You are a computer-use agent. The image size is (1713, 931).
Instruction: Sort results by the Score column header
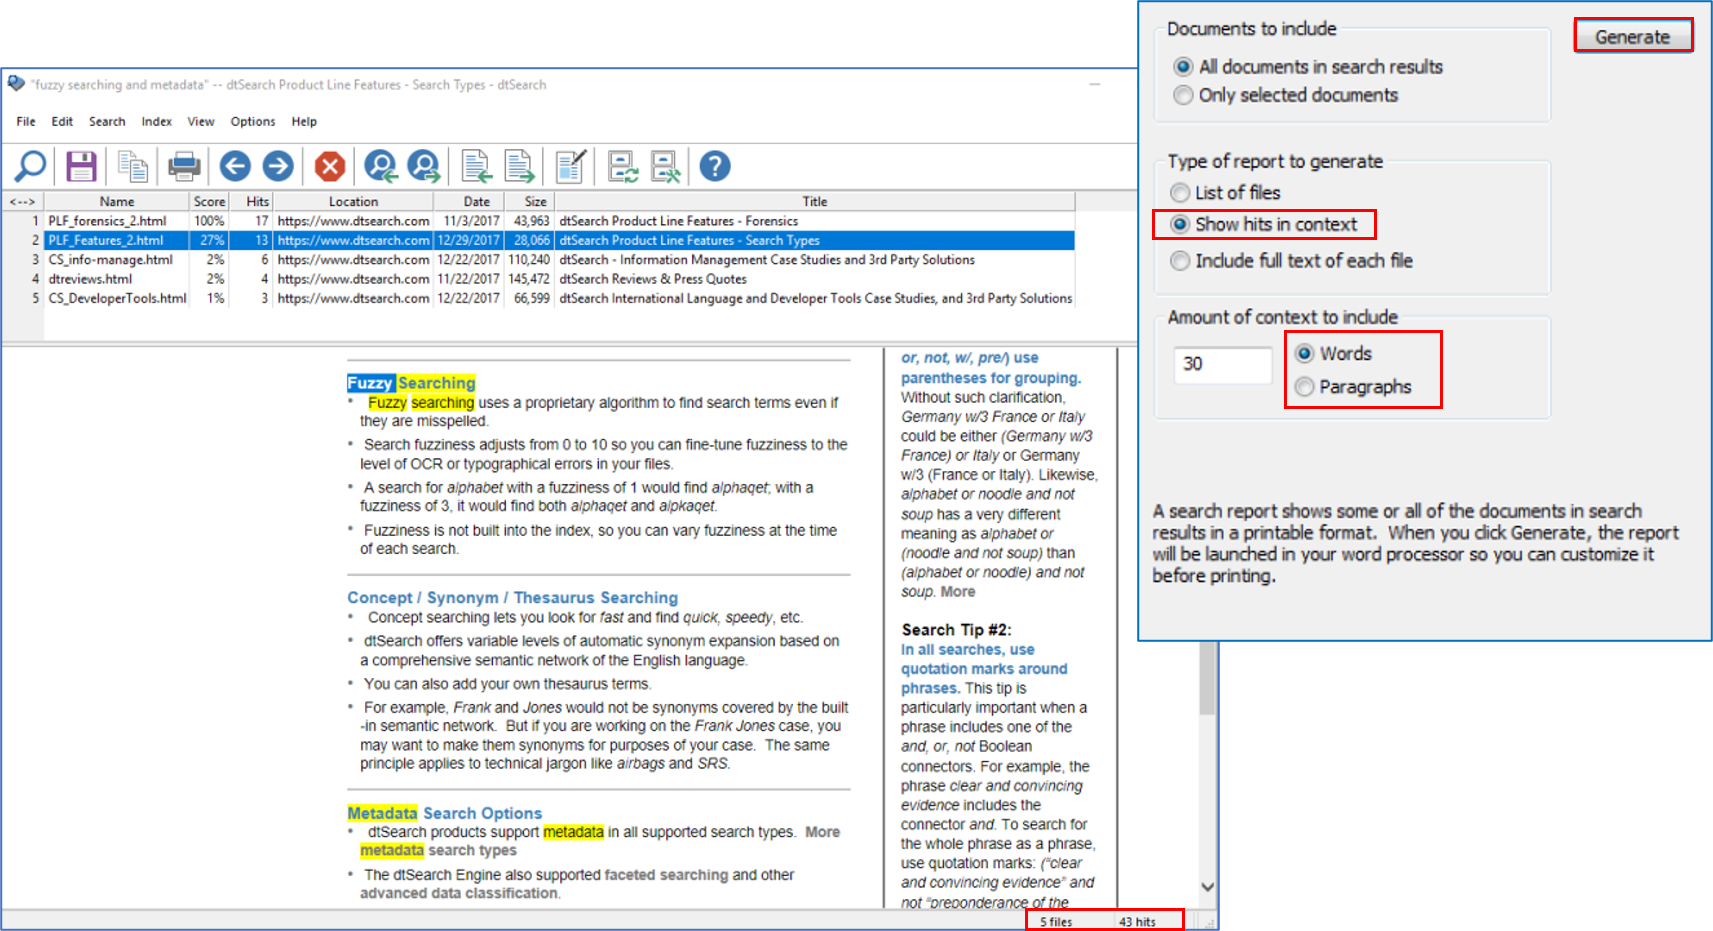click(x=209, y=201)
